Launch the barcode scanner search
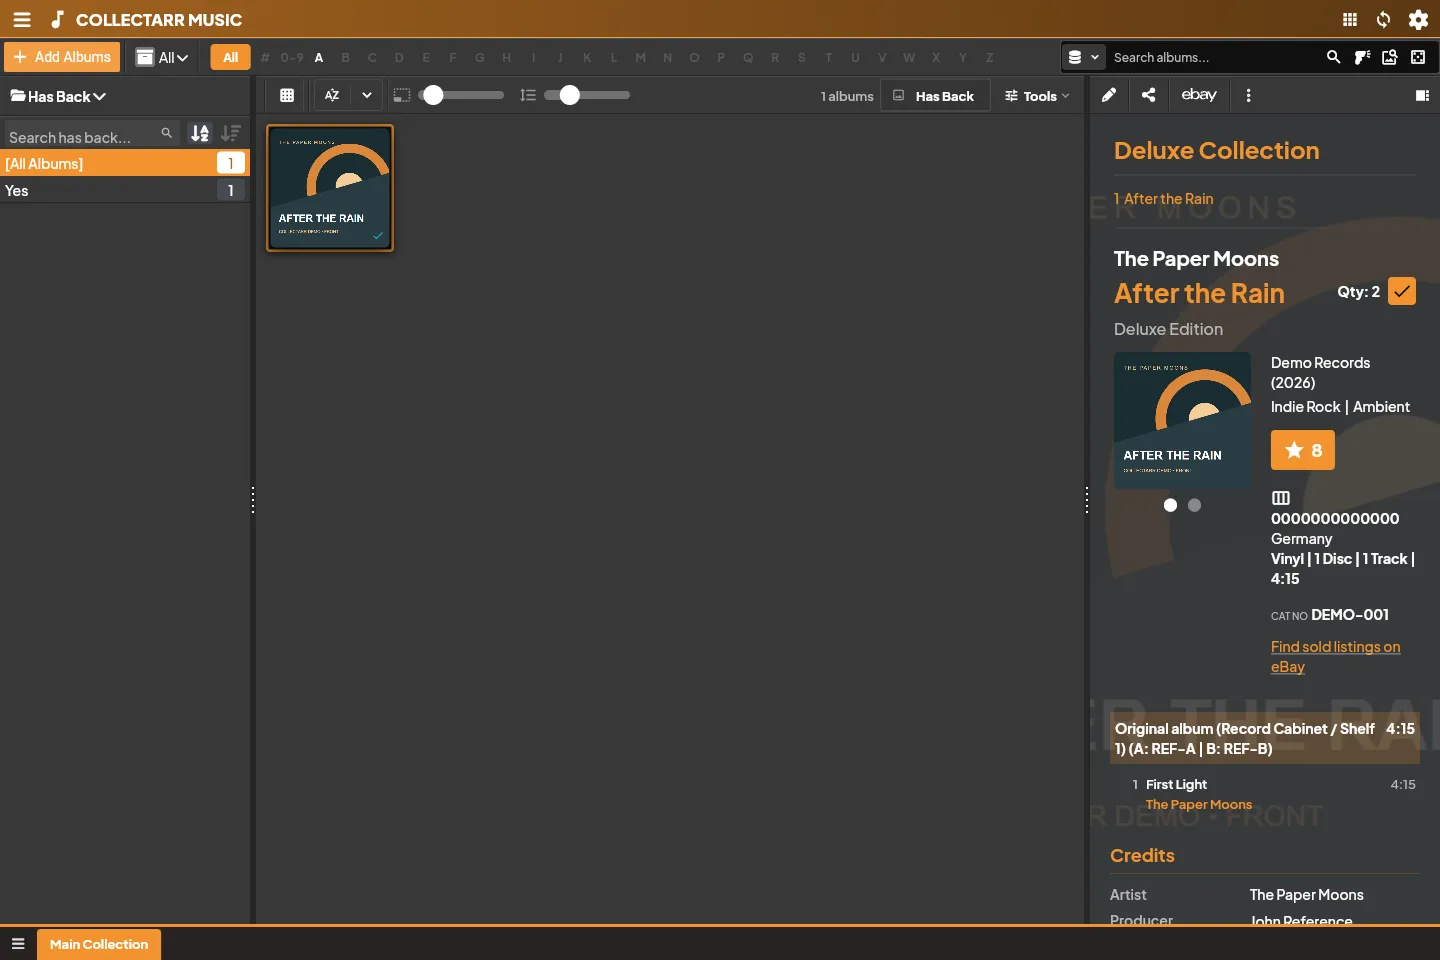The height and width of the screenshot is (960, 1440). click(1362, 57)
